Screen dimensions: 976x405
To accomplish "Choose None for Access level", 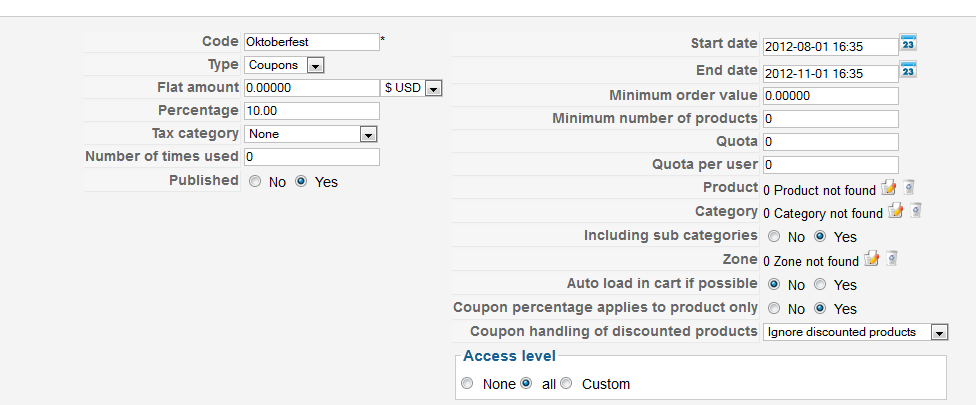I will point(467,383).
